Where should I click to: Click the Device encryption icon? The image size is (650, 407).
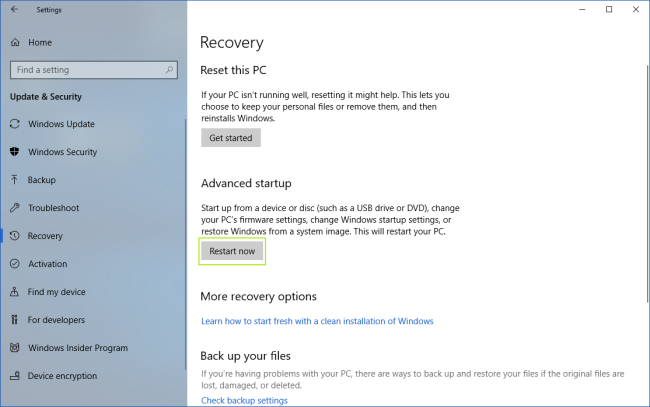[x=15, y=376]
